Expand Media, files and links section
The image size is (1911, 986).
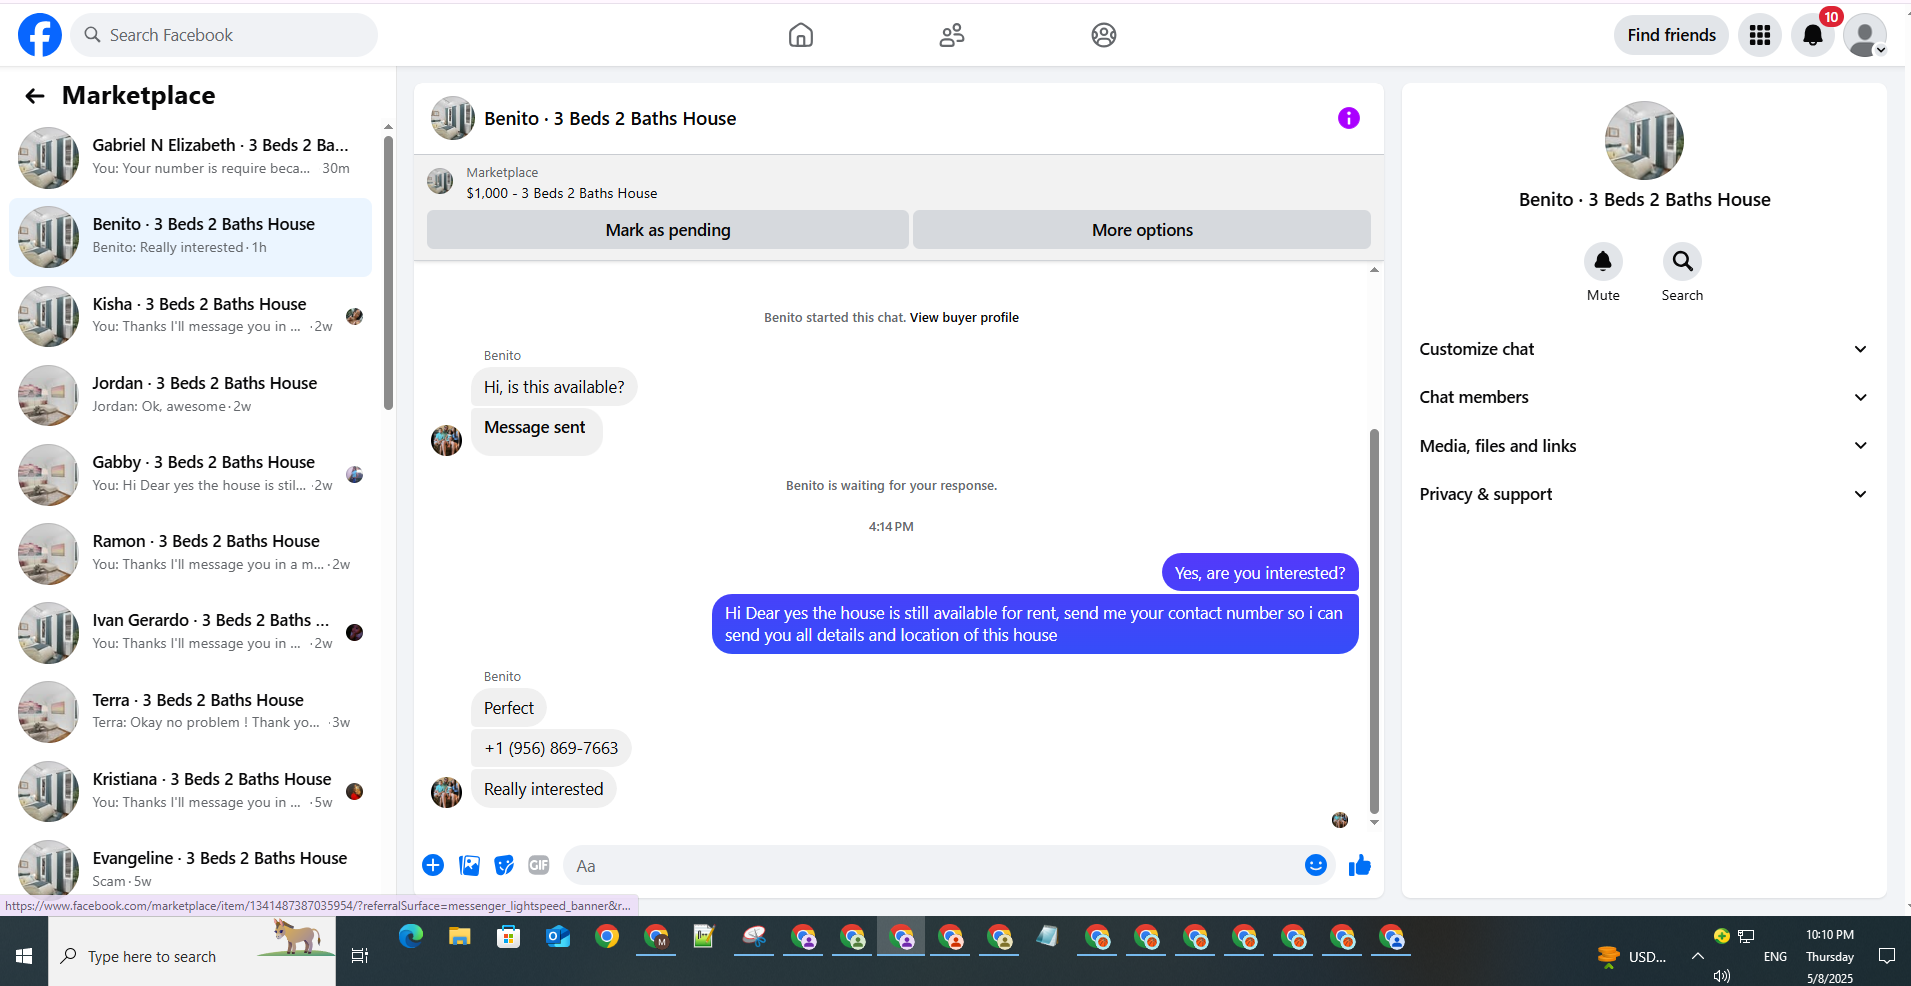(x=1644, y=446)
